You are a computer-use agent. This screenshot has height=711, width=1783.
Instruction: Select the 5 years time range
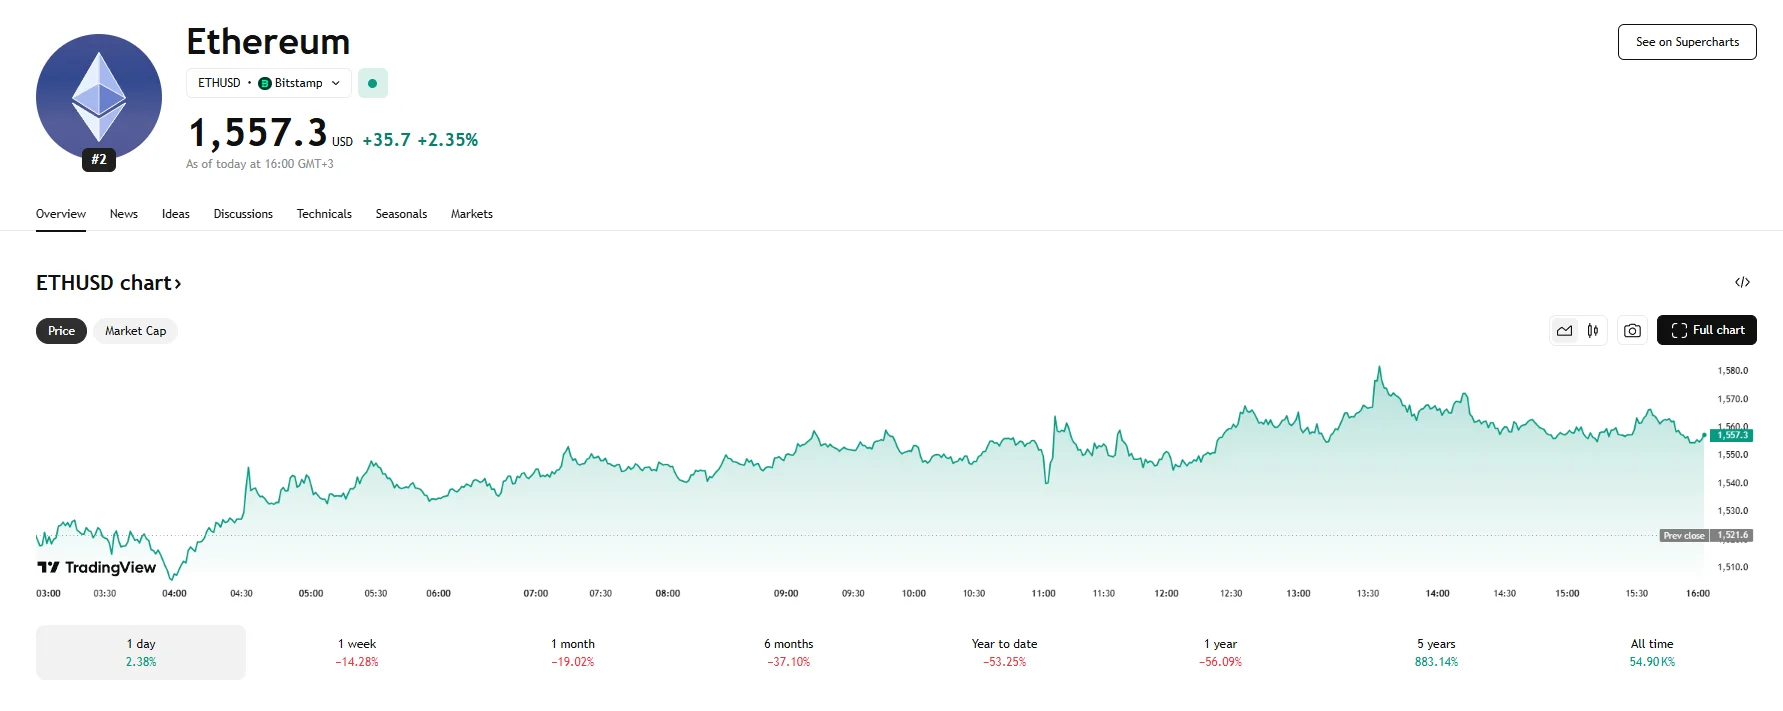[x=1436, y=652]
